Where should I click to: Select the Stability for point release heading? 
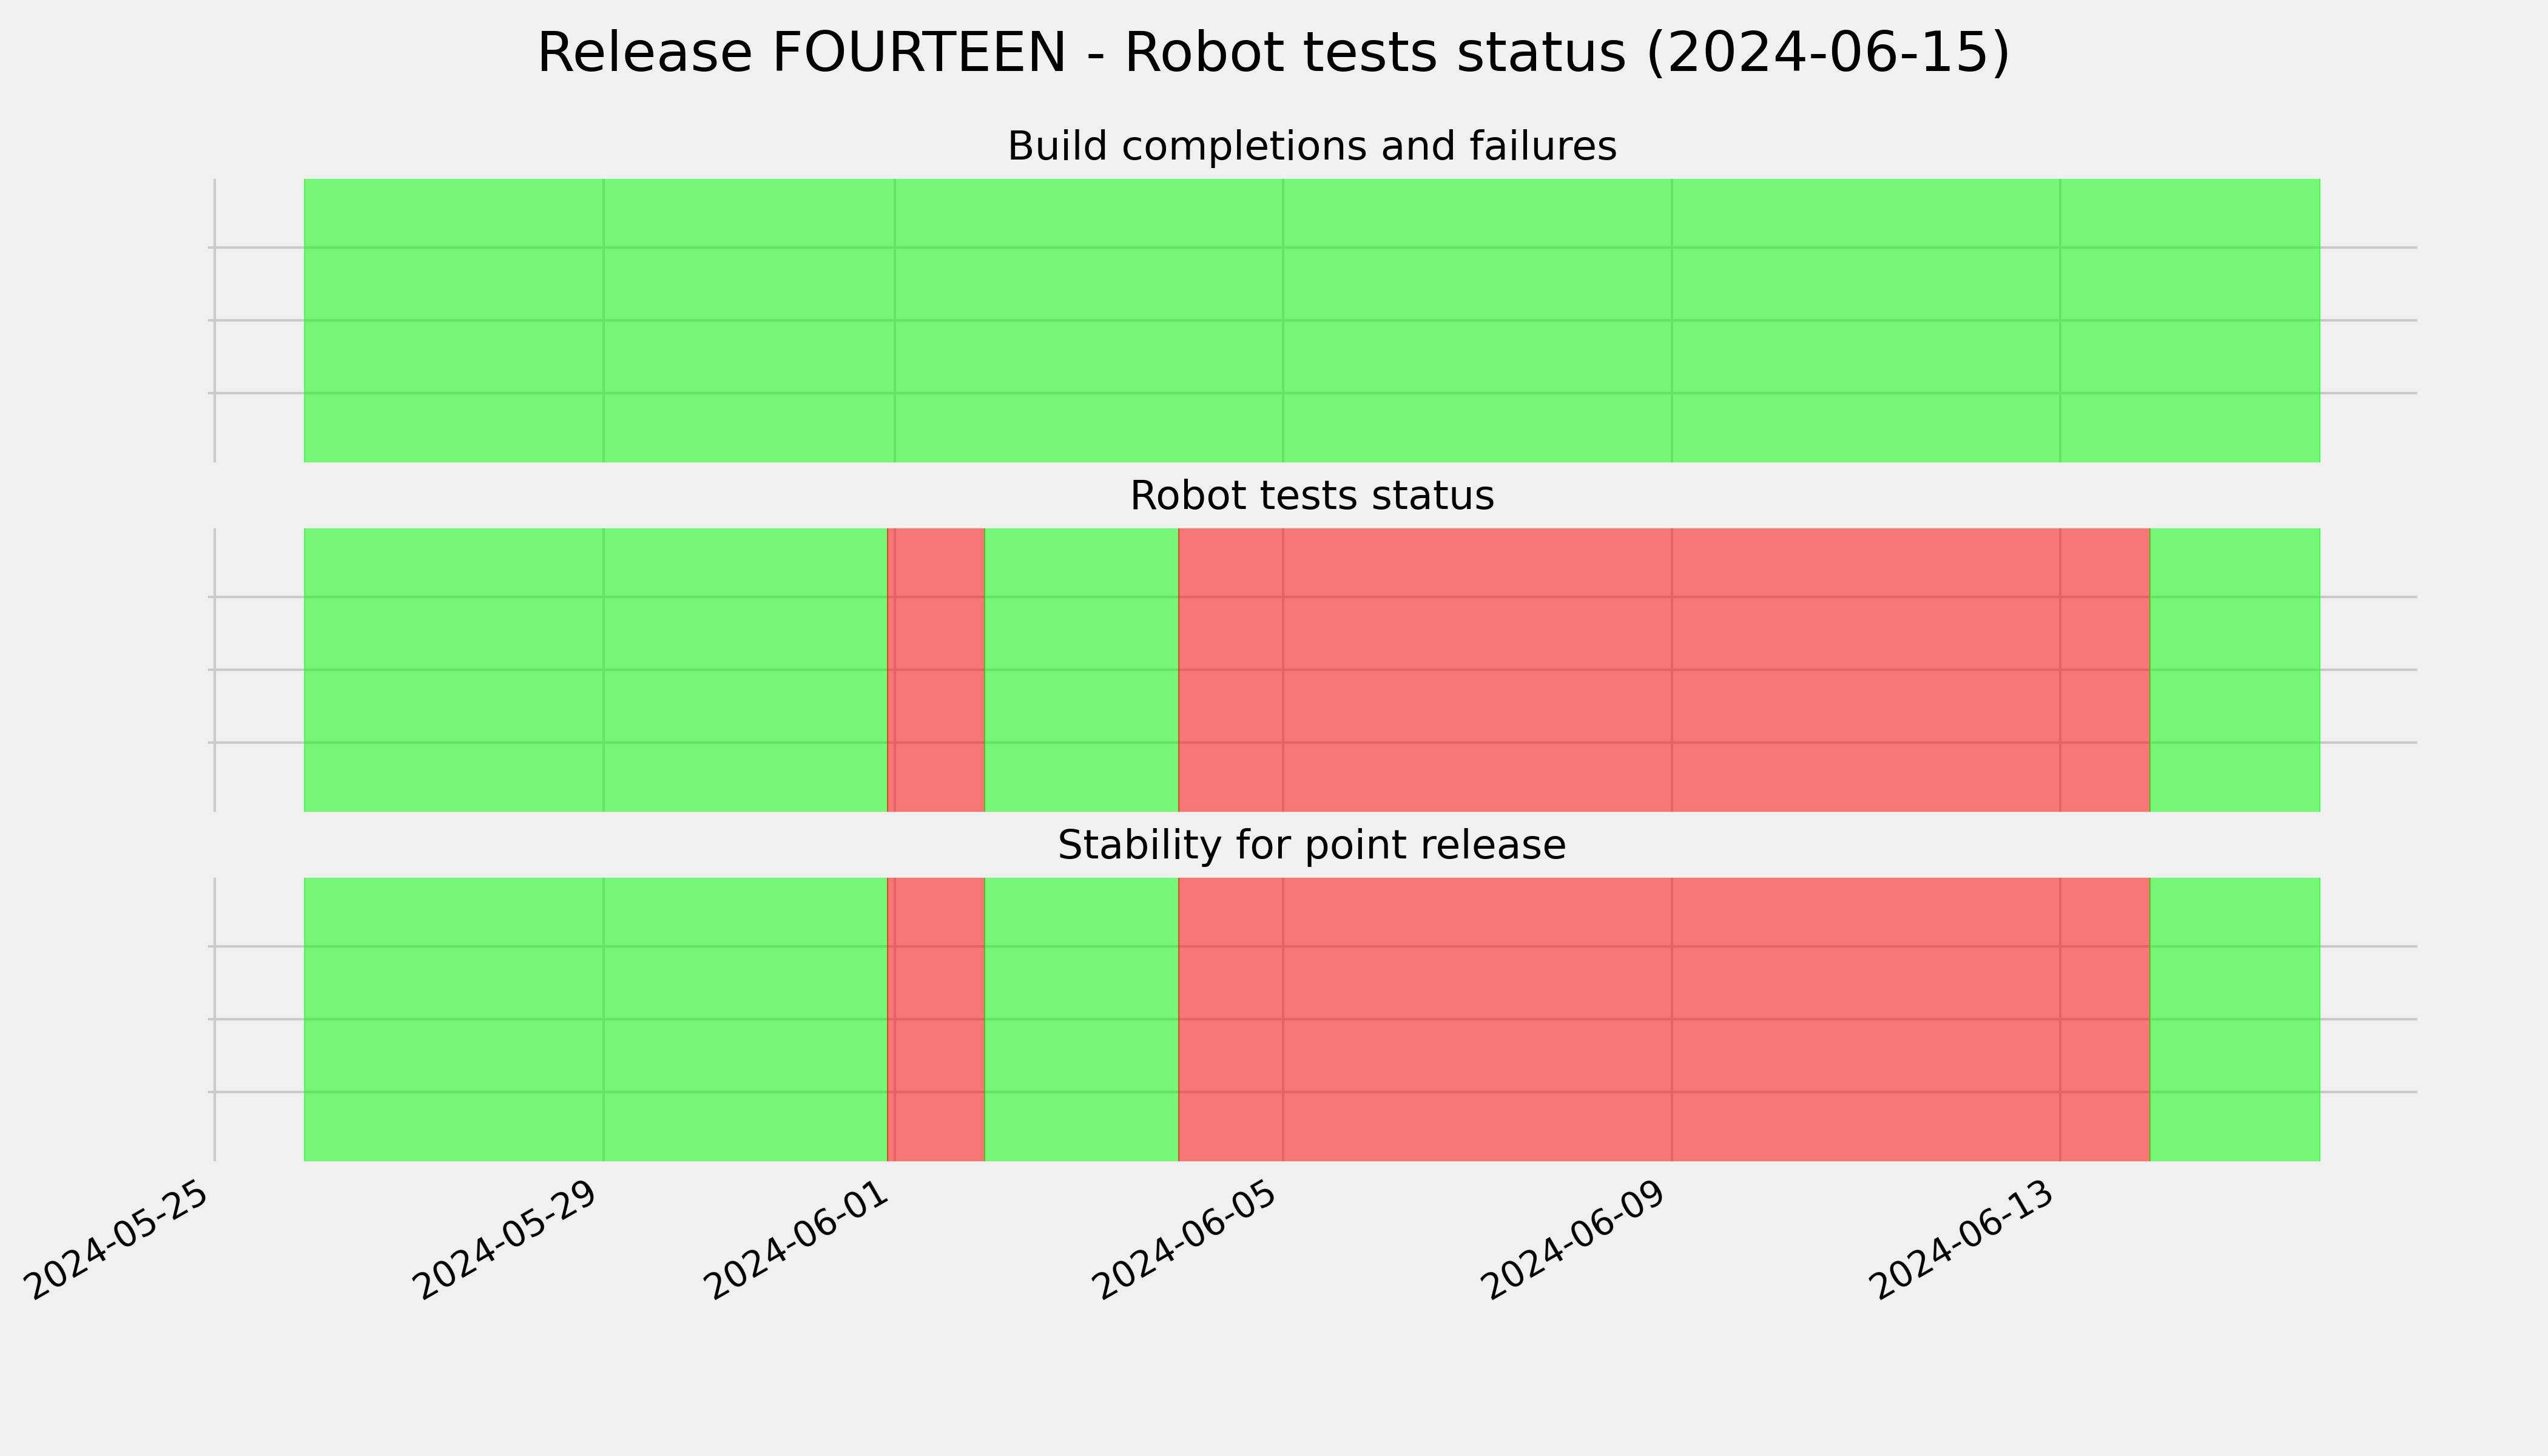[1311, 845]
